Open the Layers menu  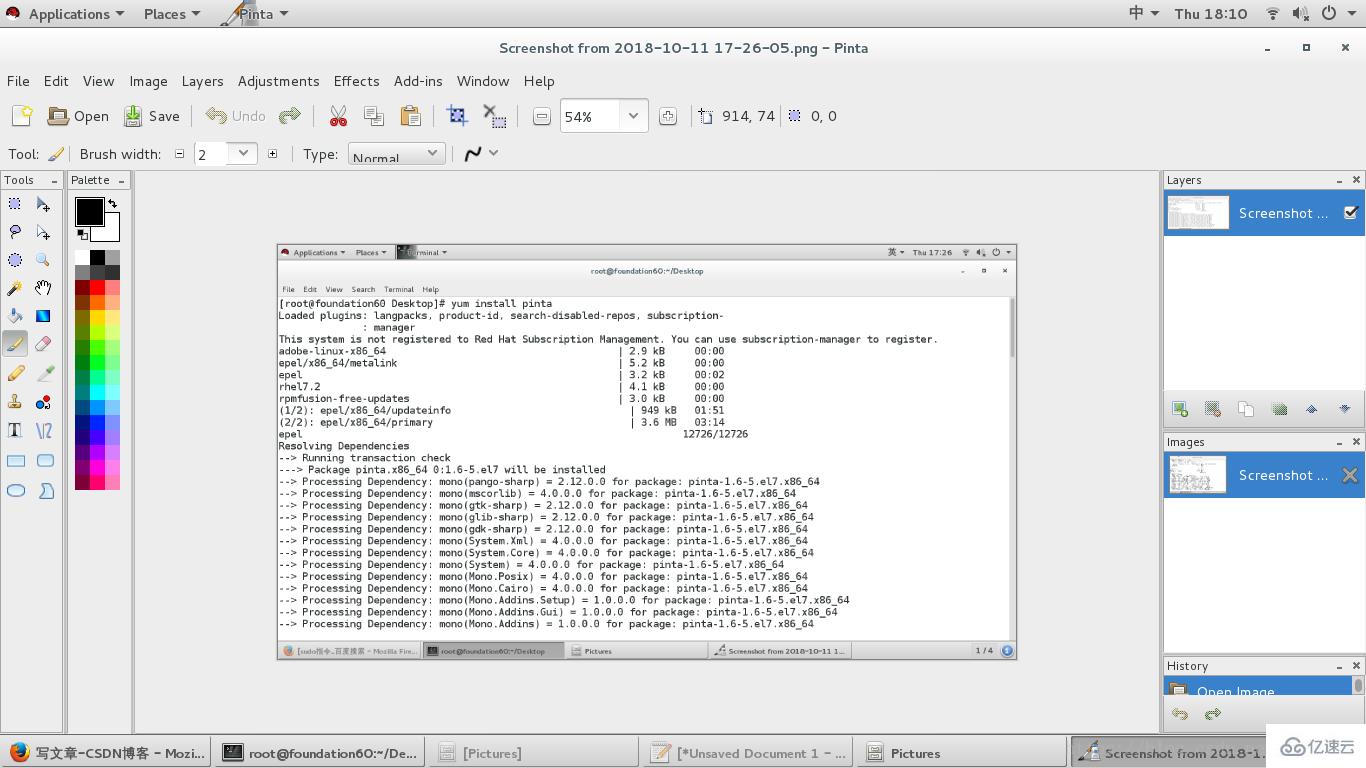click(x=203, y=81)
